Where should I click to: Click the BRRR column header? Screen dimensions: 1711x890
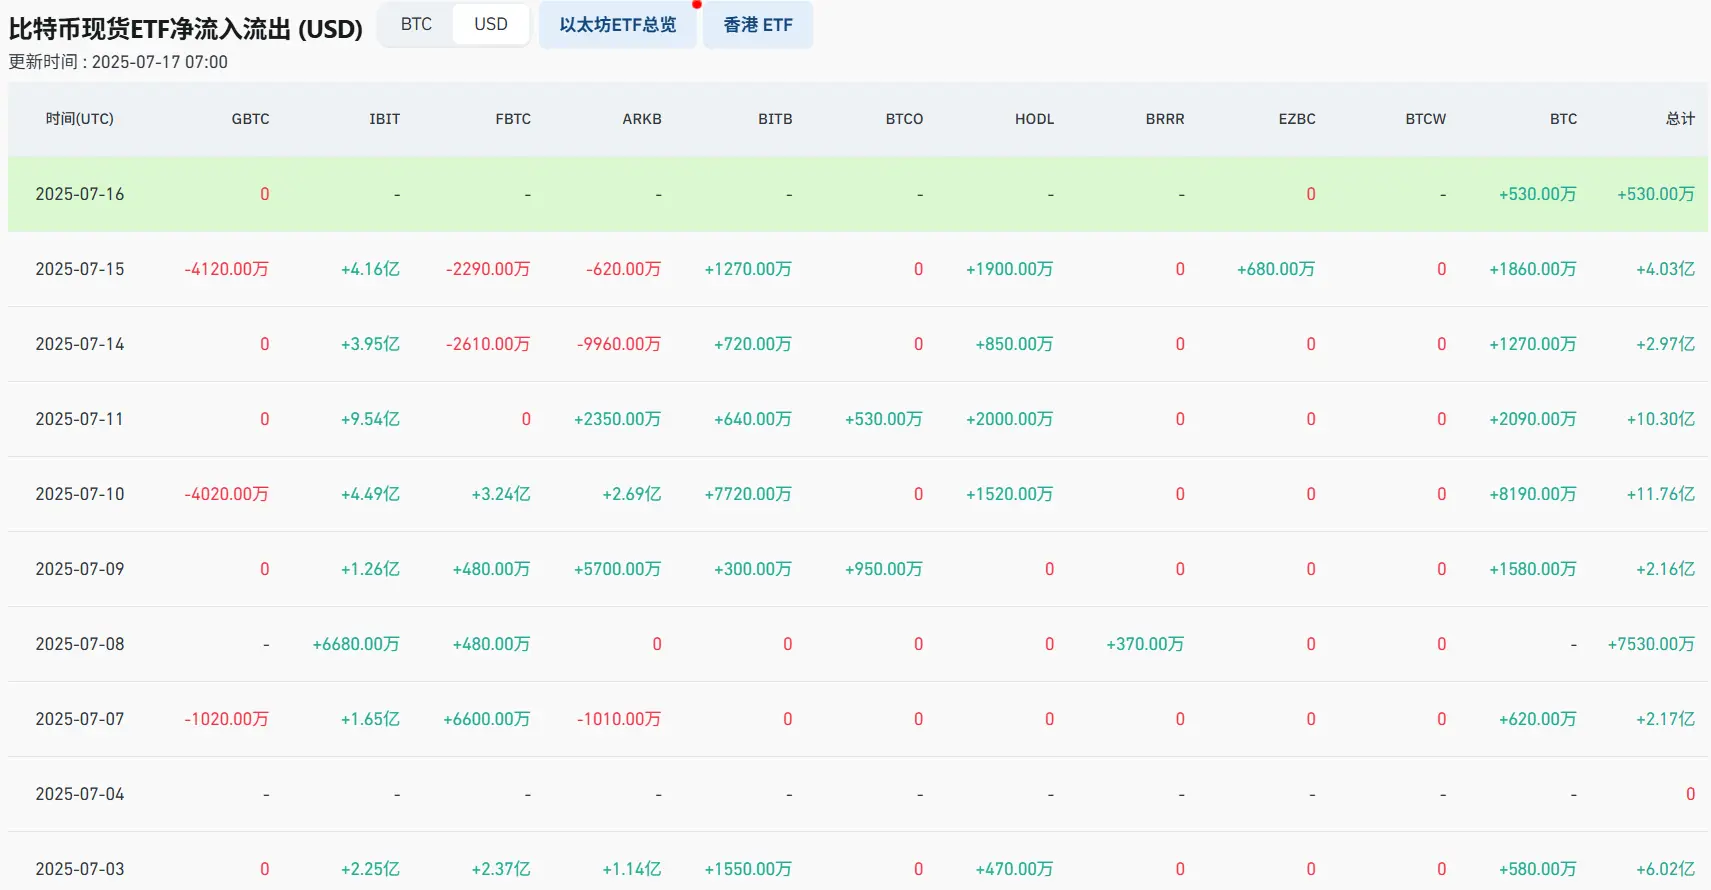(1165, 119)
